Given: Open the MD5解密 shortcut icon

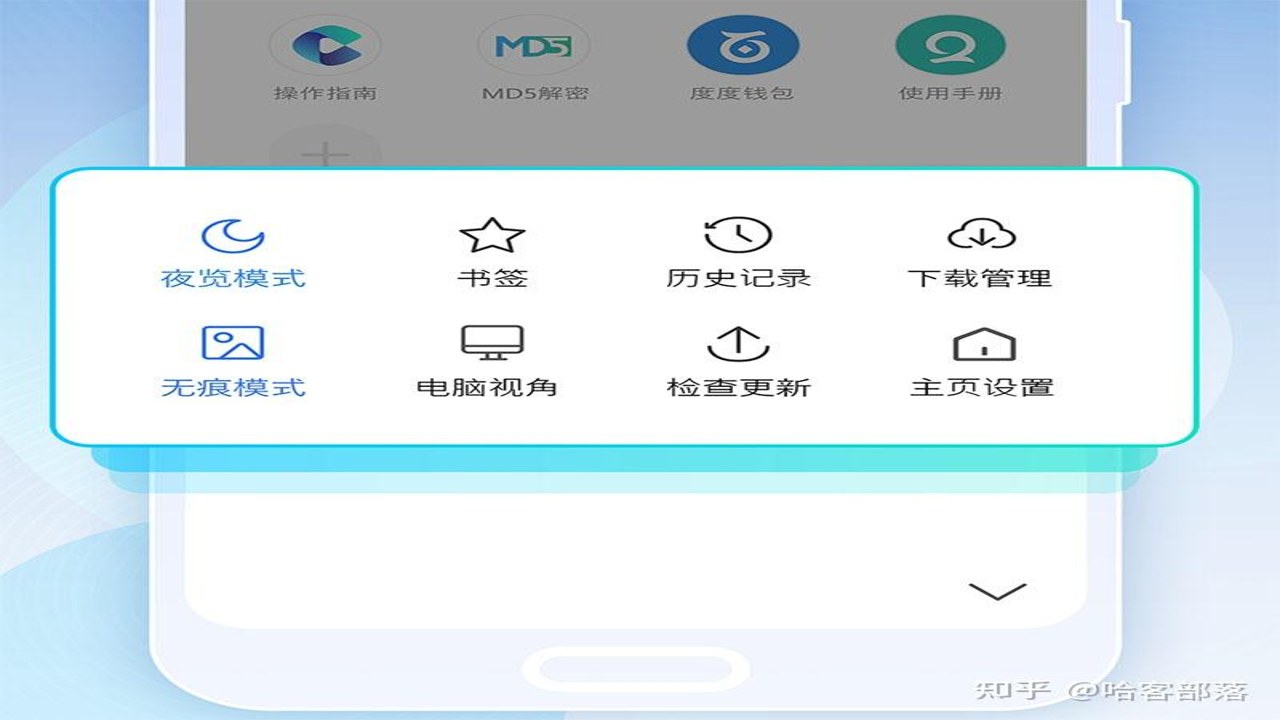Looking at the screenshot, I should point(534,45).
